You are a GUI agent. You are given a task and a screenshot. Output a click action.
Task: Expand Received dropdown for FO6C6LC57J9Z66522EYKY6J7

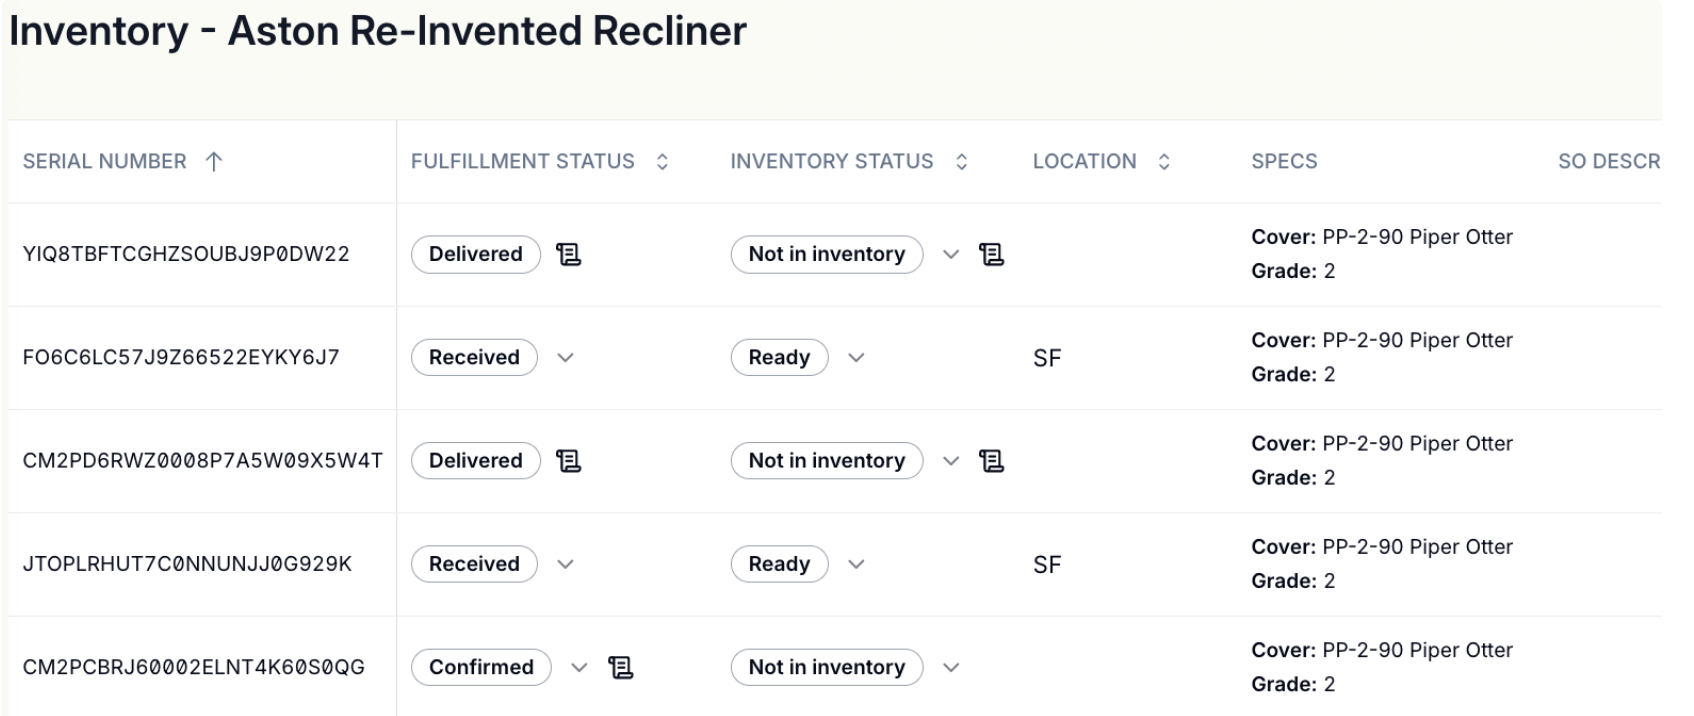click(x=565, y=358)
